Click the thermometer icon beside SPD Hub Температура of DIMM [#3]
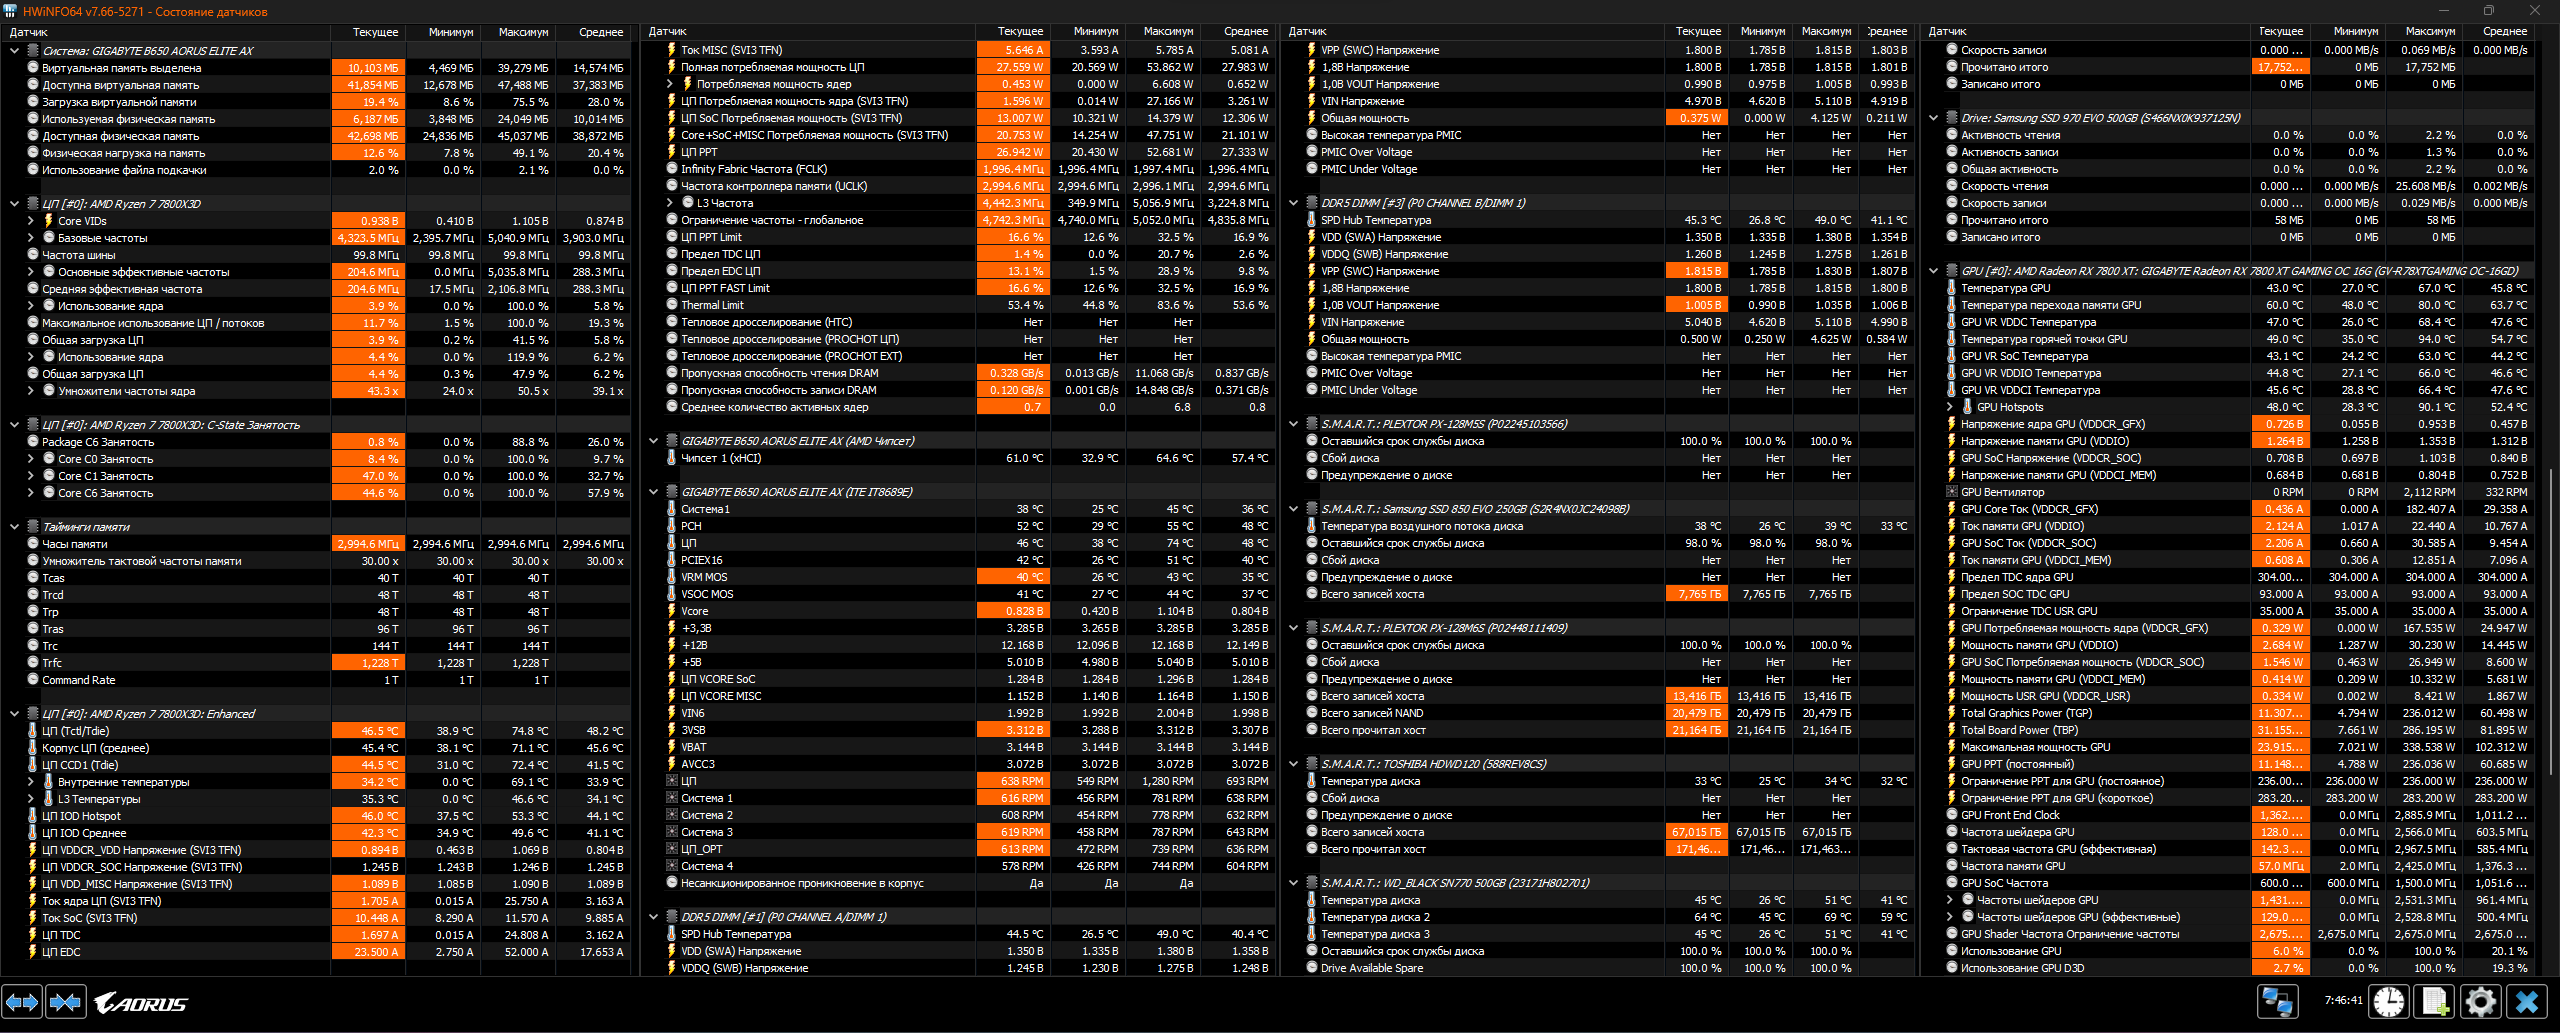The height and width of the screenshot is (1033, 2560). (1311, 220)
